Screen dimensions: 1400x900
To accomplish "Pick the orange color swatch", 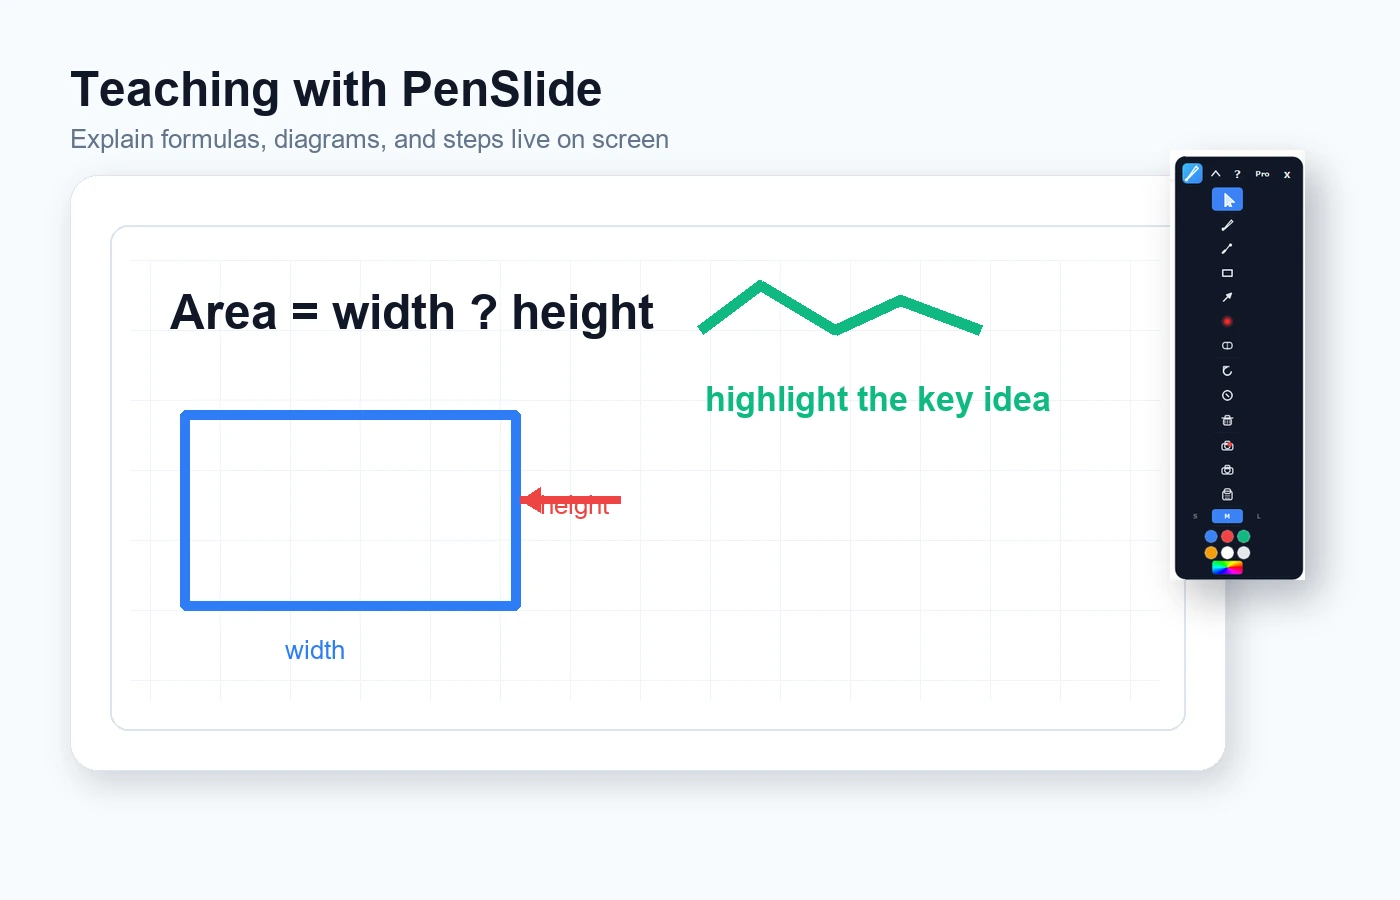I will coord(1211,553).
